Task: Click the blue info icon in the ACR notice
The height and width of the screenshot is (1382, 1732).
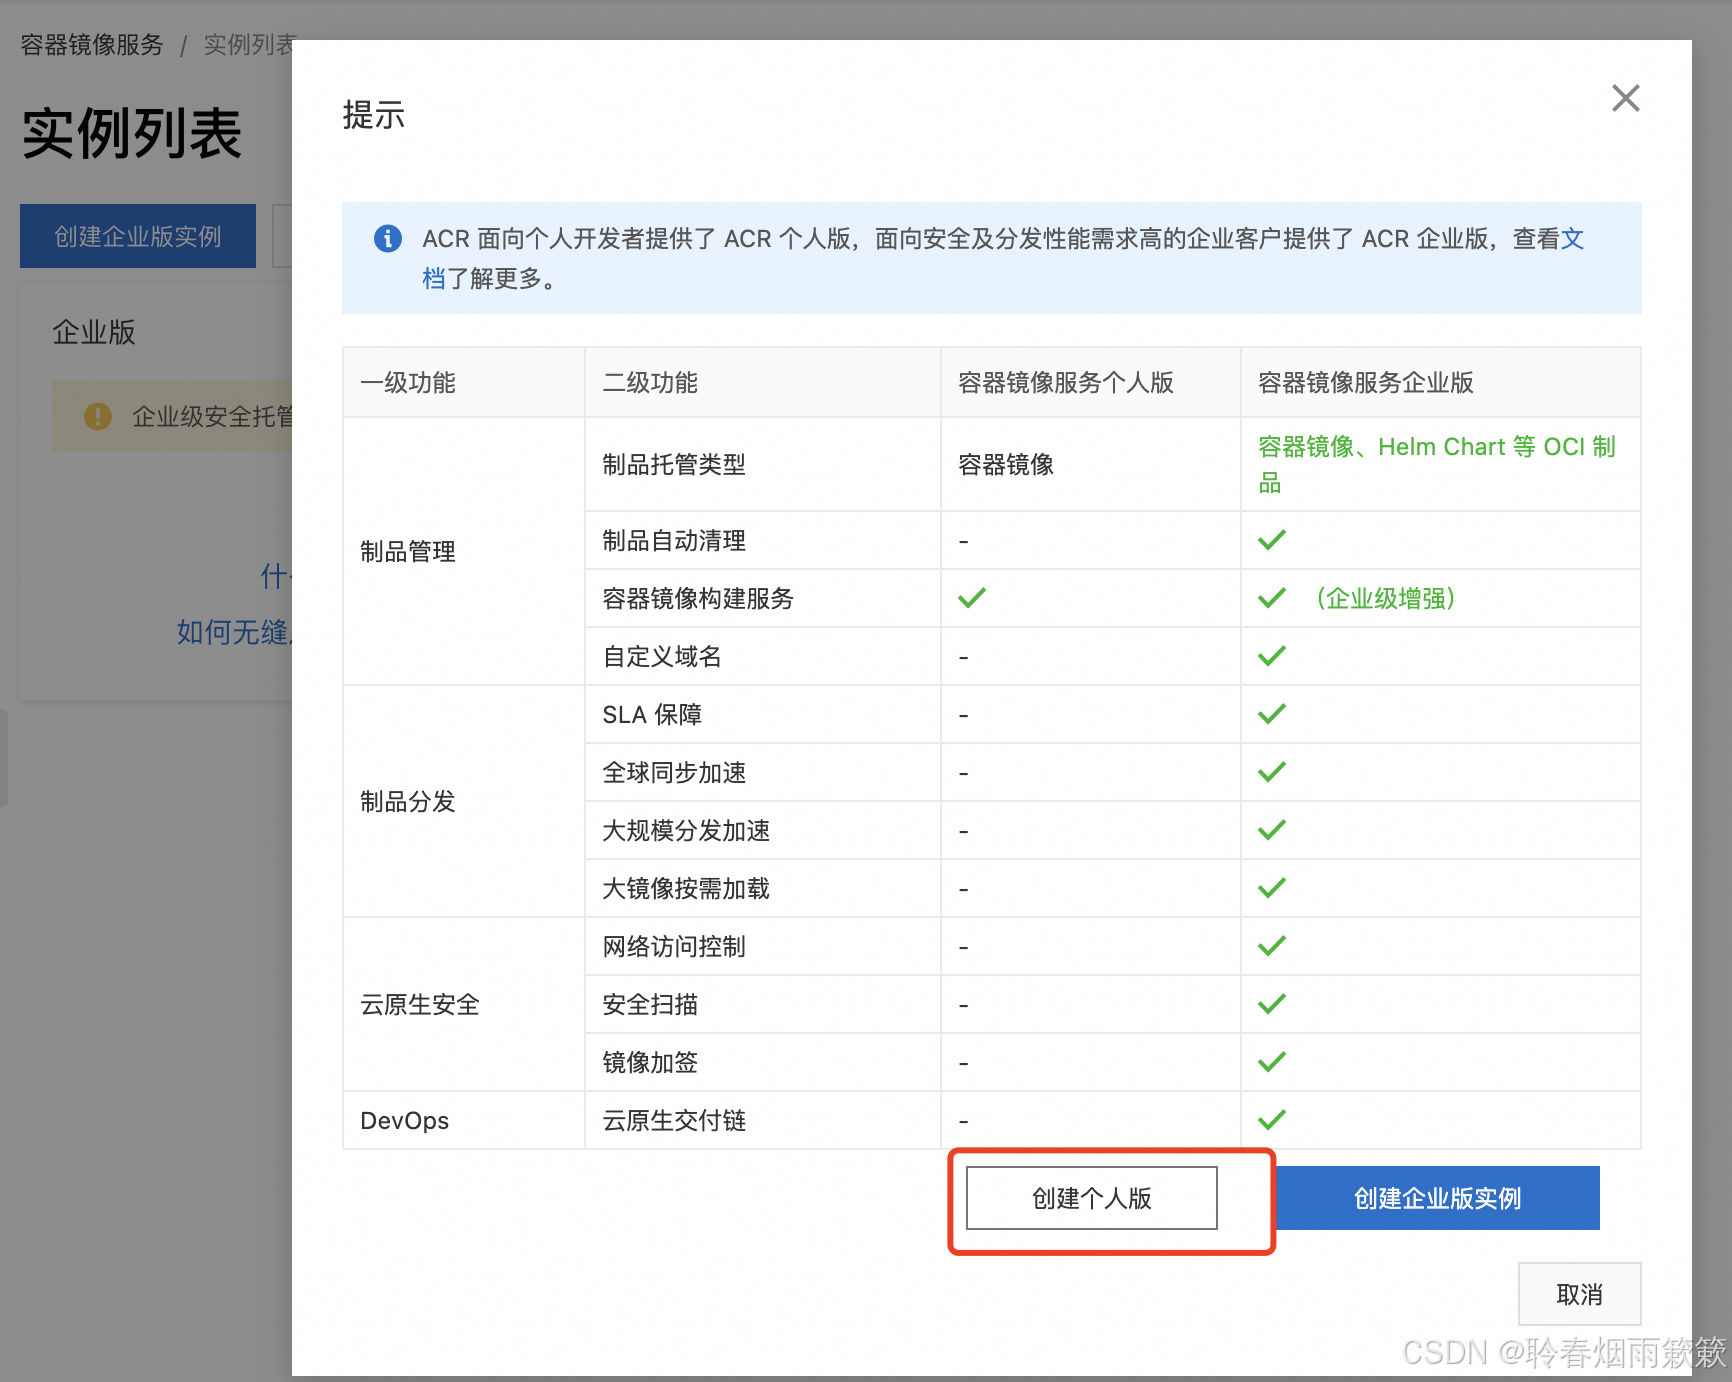Action: [x=387, y=239]
